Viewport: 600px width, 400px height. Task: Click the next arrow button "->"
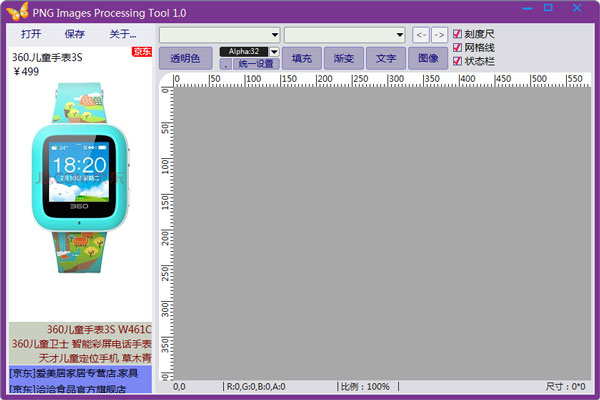[x=439, y=35]
